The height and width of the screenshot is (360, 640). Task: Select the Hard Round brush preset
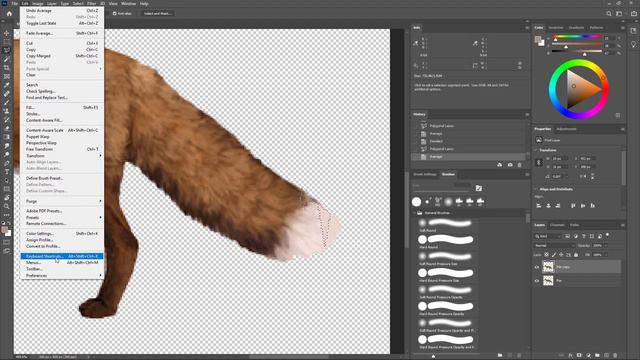tap(446, 241)
